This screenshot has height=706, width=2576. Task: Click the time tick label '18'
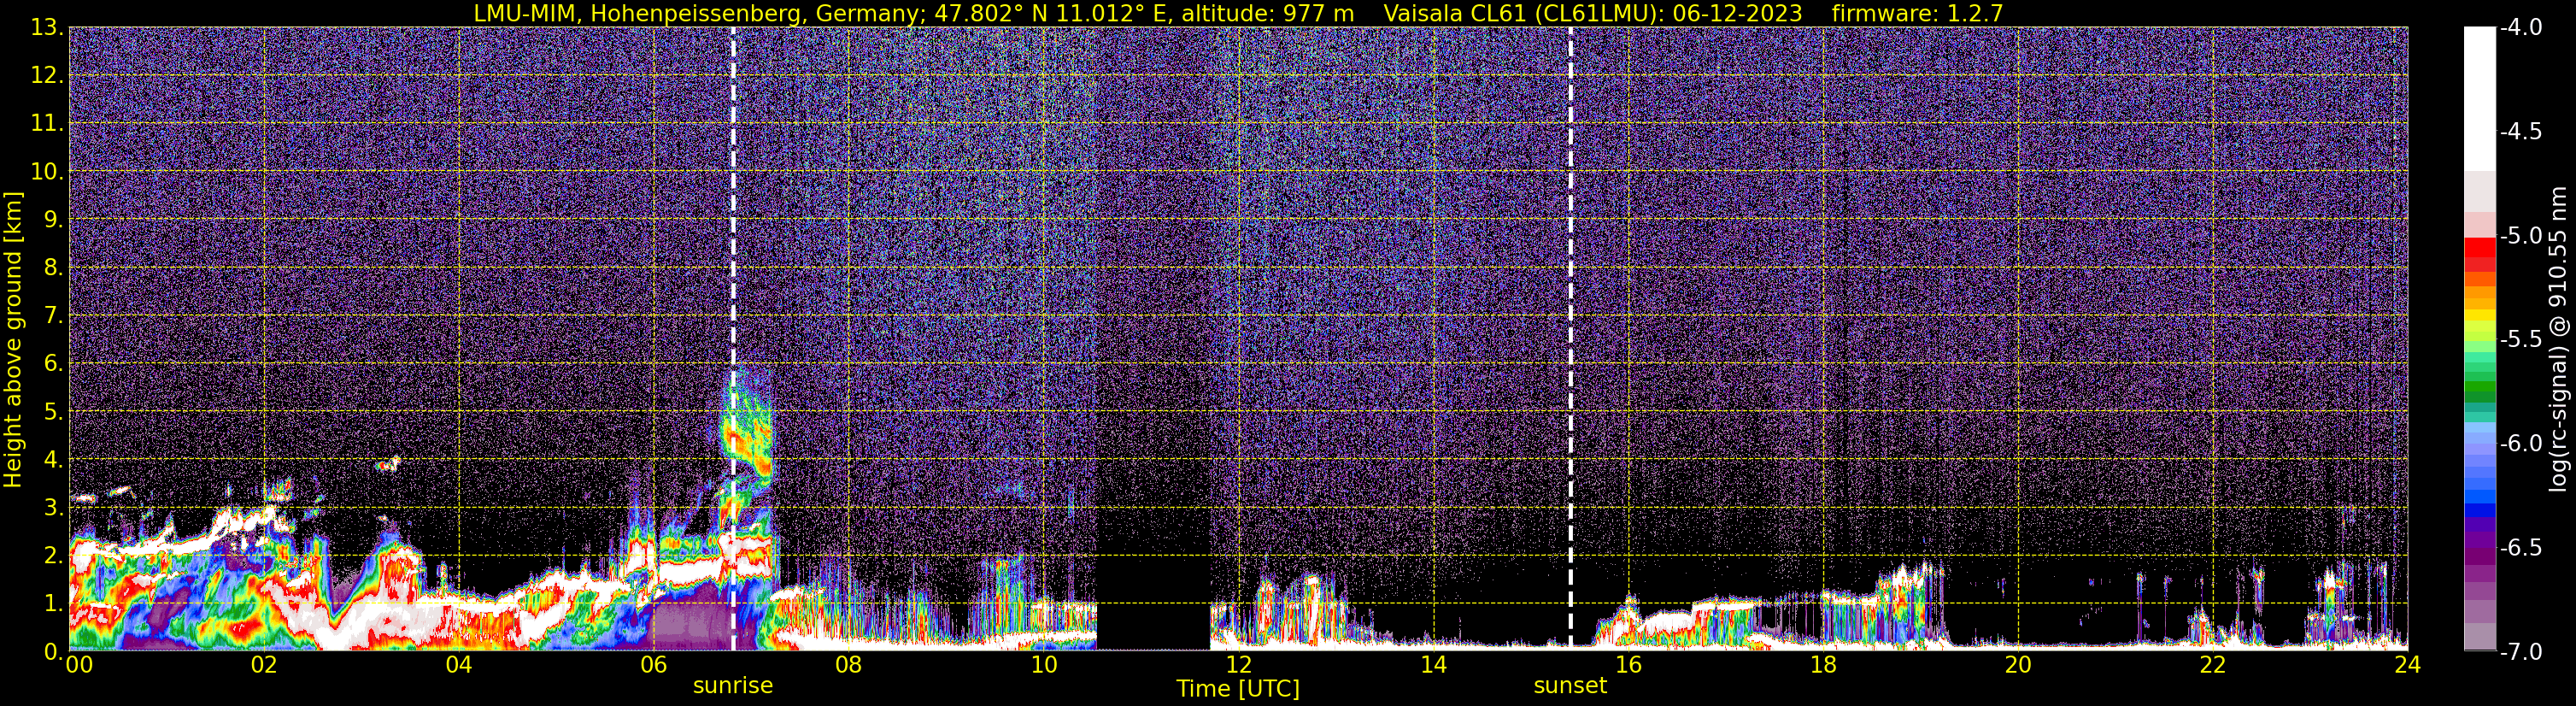1823,665
